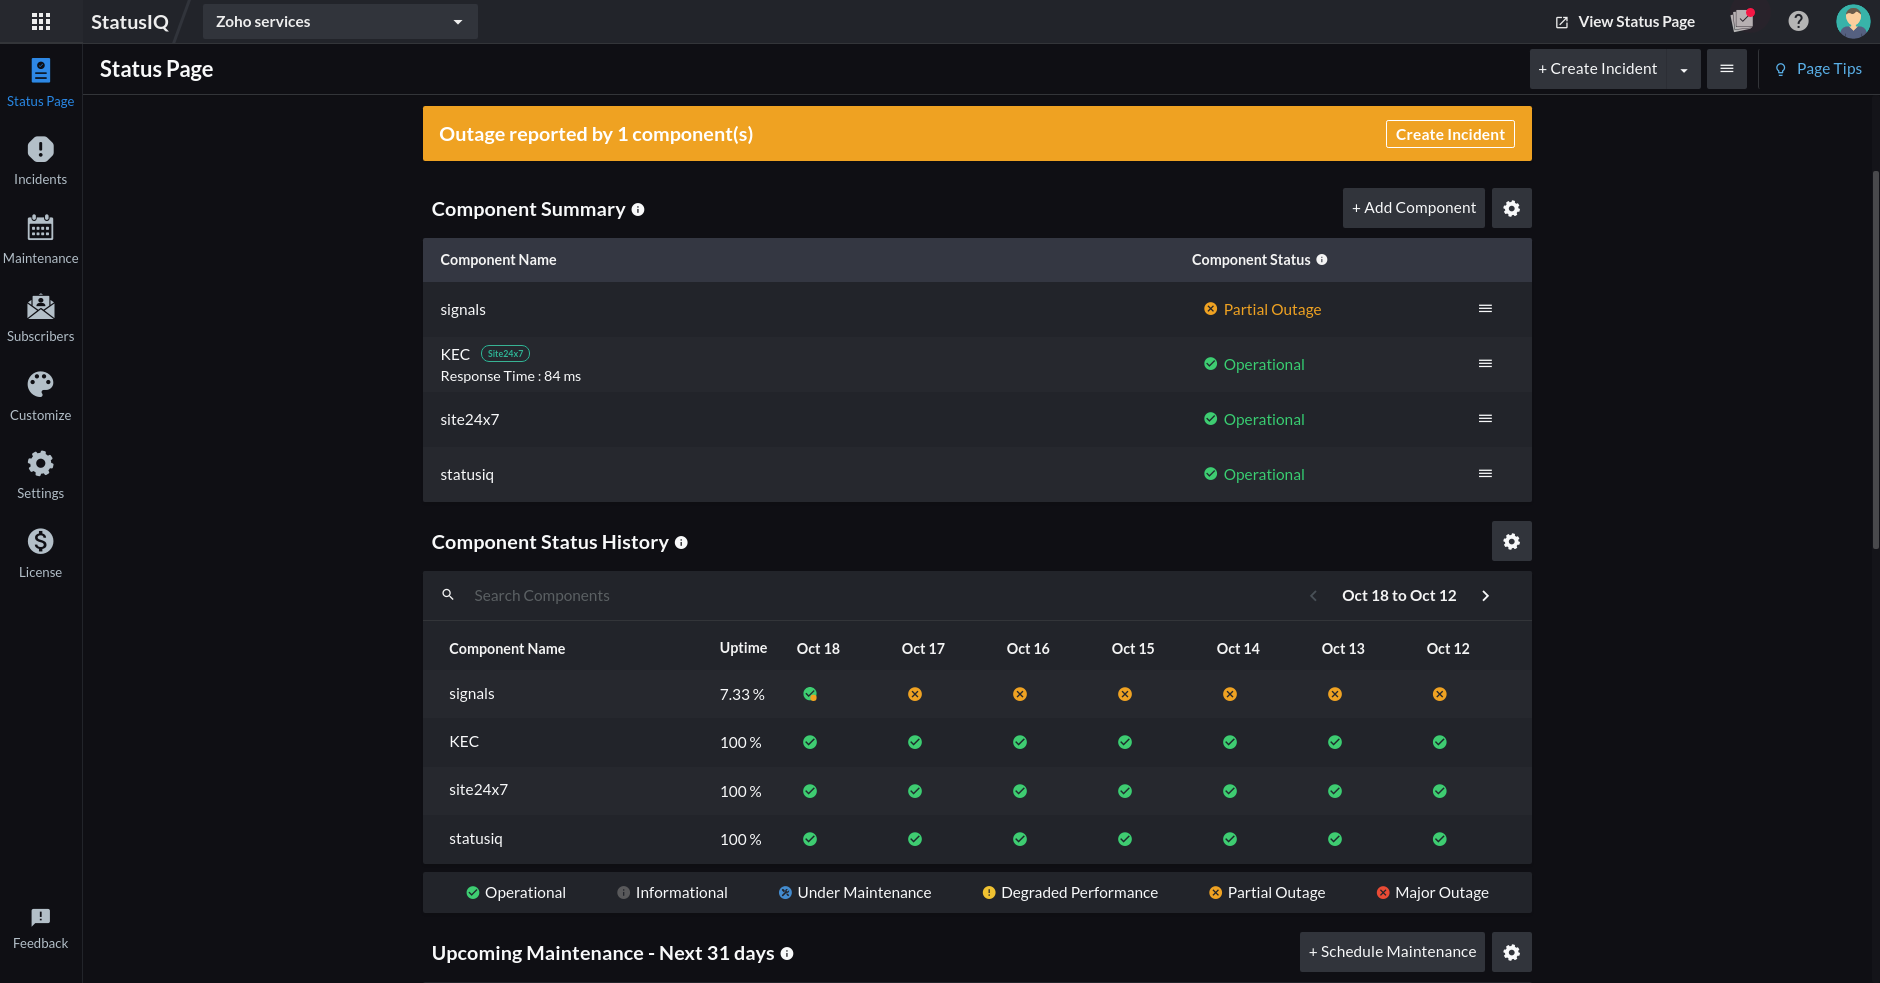Open Status Page in sidebar
Image resolution: width=1880 pixels, height=983 pixels.
coord(41,83)
